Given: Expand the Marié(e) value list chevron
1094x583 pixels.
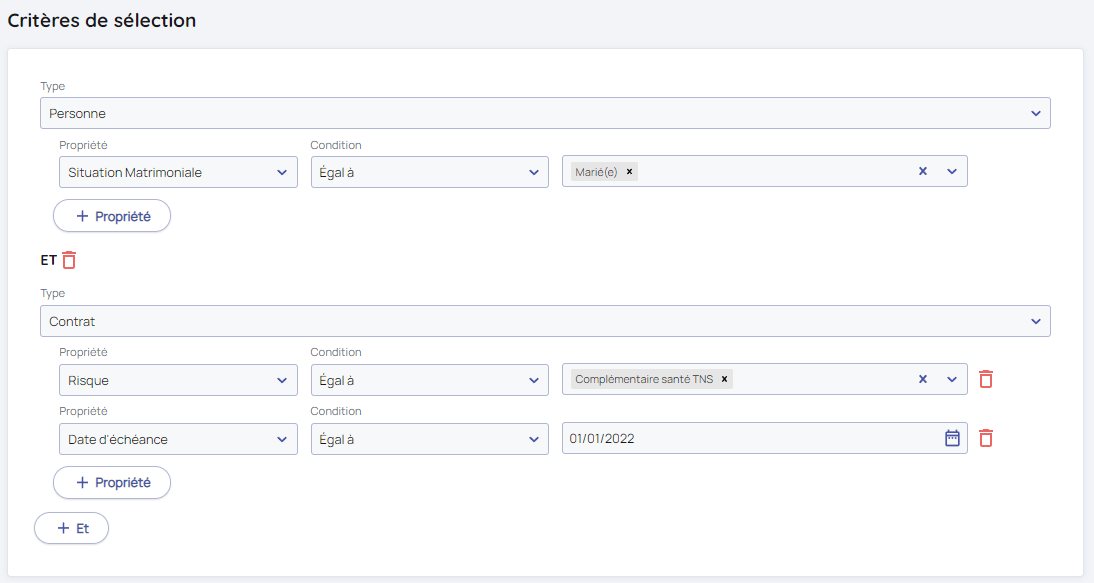Looking at the screenshot, I should 952,172.
